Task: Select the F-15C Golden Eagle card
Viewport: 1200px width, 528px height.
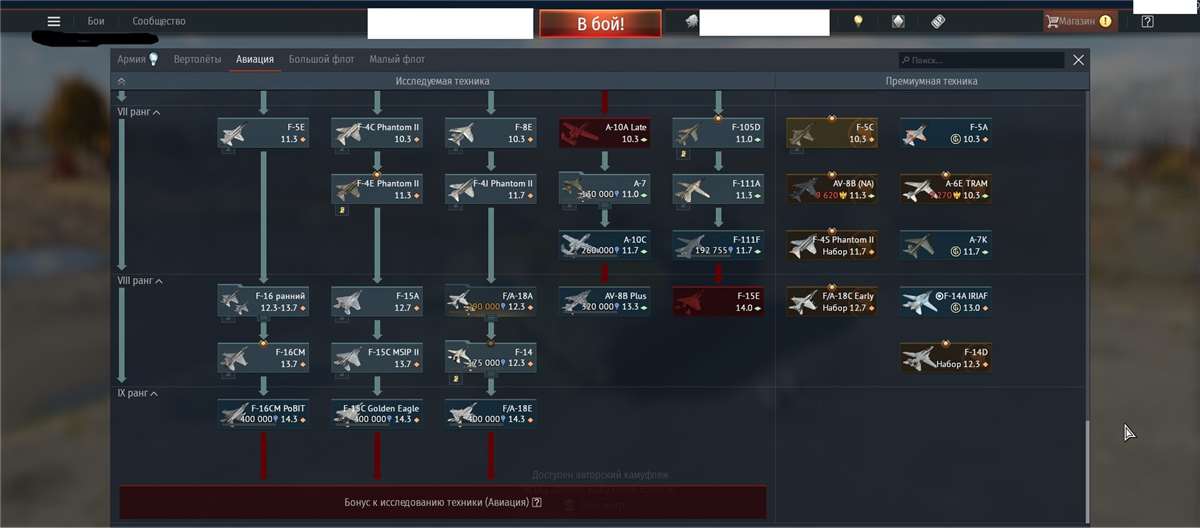Action: [376, 414]
